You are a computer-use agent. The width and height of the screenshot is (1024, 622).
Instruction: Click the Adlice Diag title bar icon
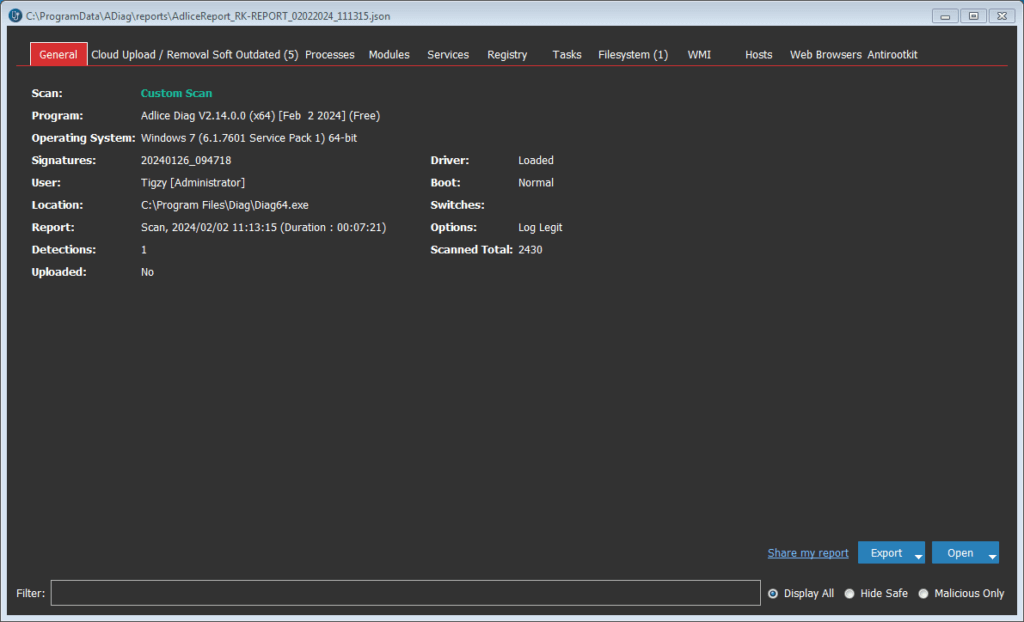tap(15, 16)
